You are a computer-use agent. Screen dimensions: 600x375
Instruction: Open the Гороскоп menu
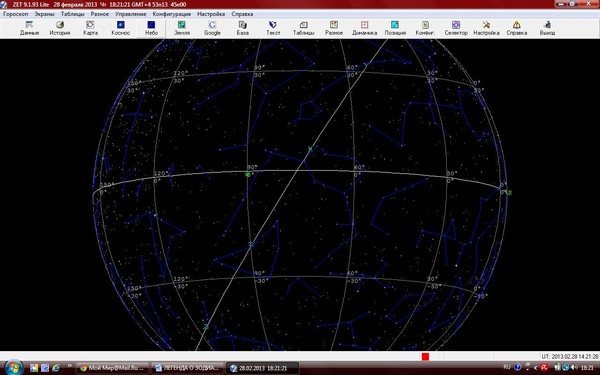[15, 14]
